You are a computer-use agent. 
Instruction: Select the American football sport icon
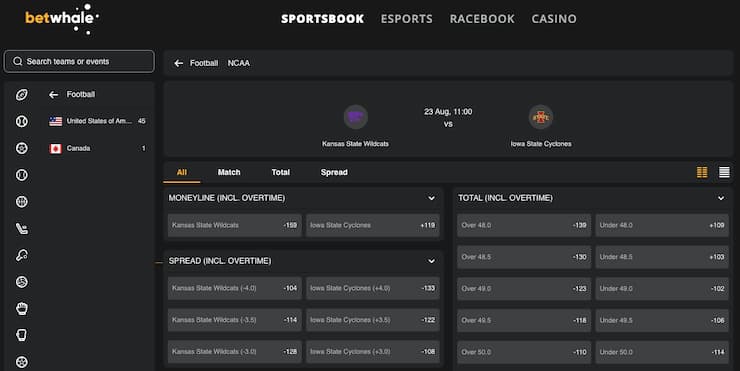(22, 95)
